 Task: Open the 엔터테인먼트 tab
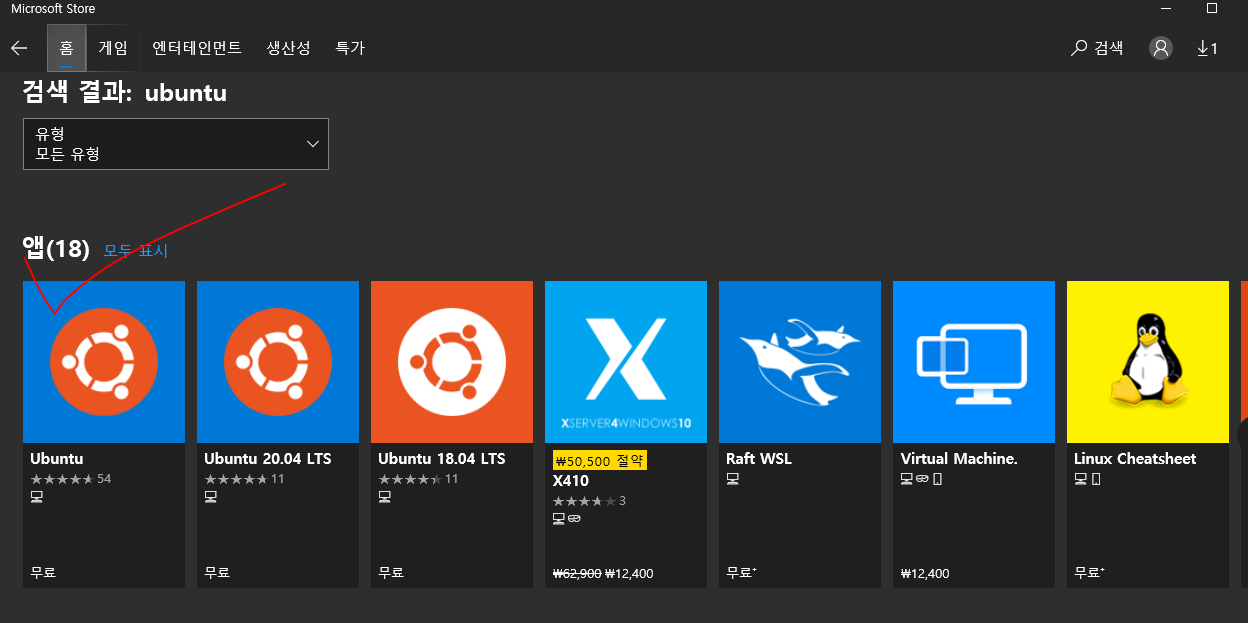point(197,48)
